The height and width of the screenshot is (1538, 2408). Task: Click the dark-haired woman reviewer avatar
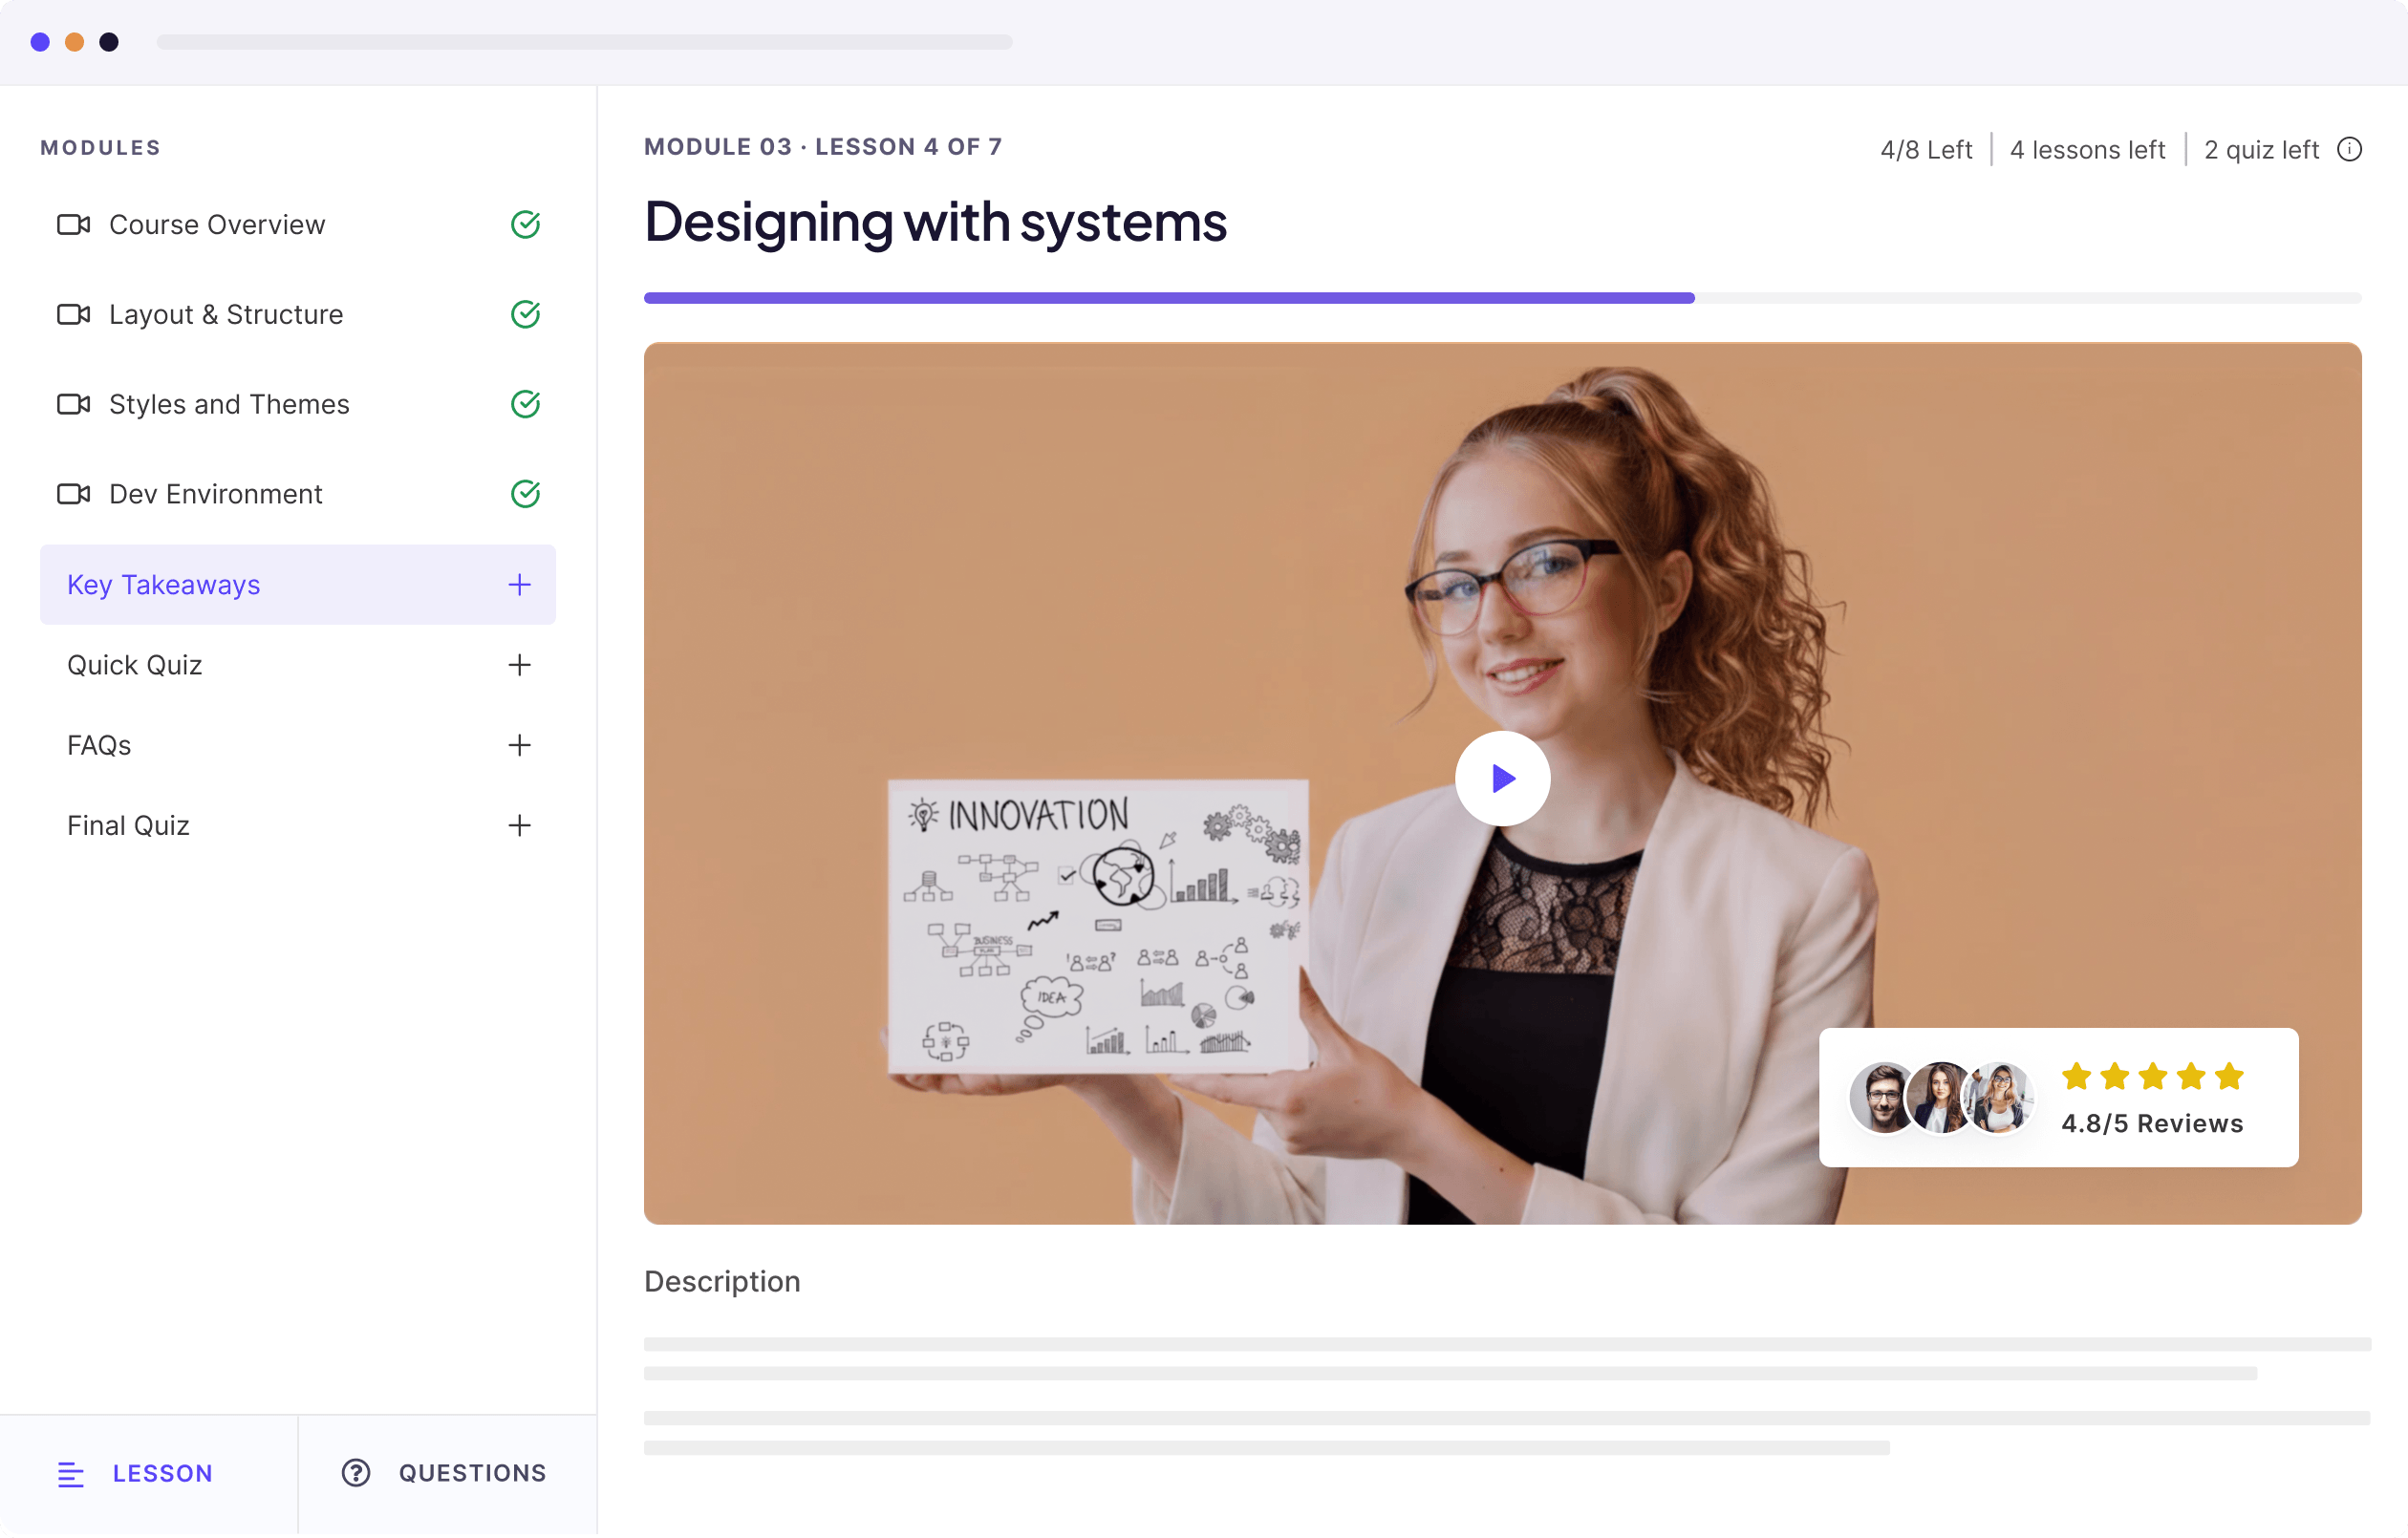pyautogui.click(x=1941, y=1099)
